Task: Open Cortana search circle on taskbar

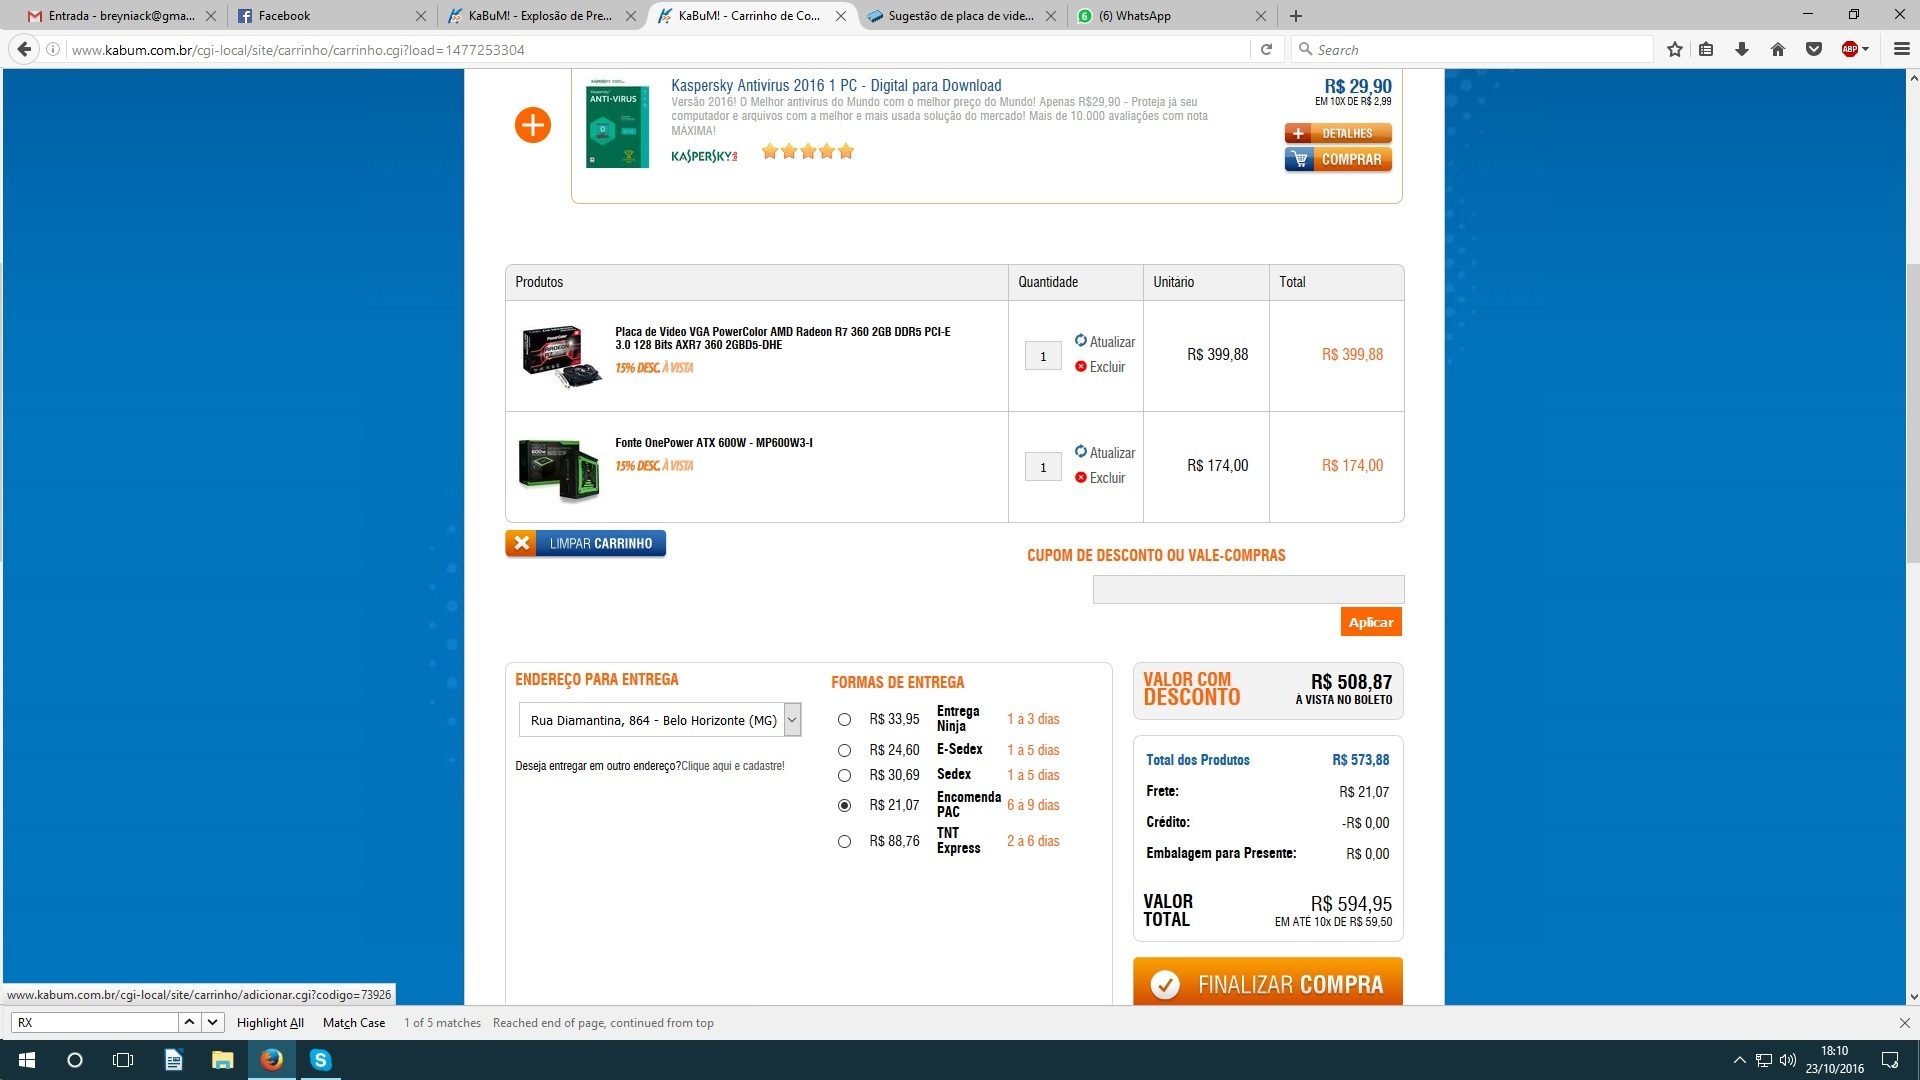Action: pyautogui.click(x=75, y=1060)
